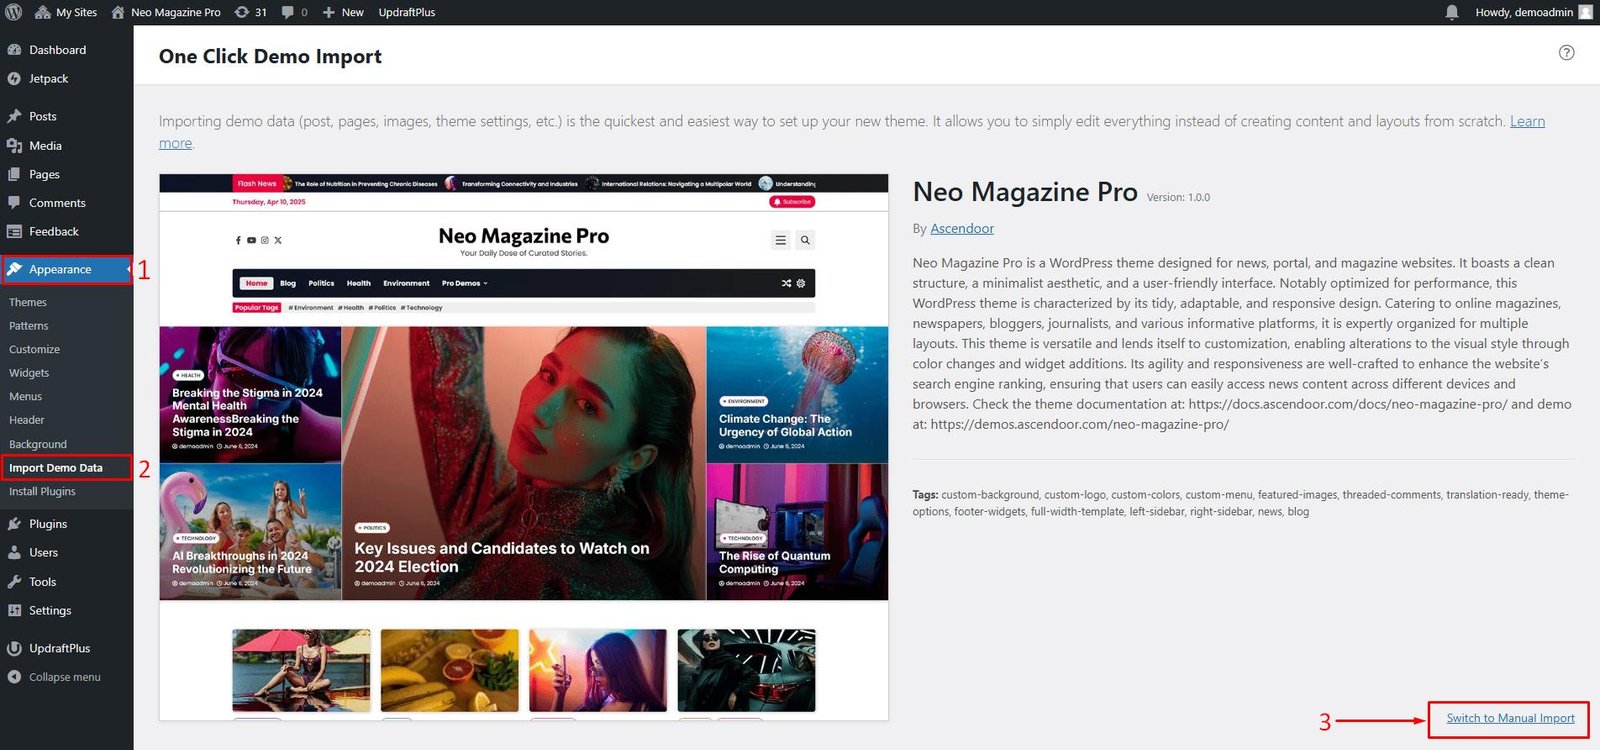Image resolution: width=1600 pixels, height=750 pixels.
Task: Click the demoadmin avatar image
Action: (x=1585, y=12)
